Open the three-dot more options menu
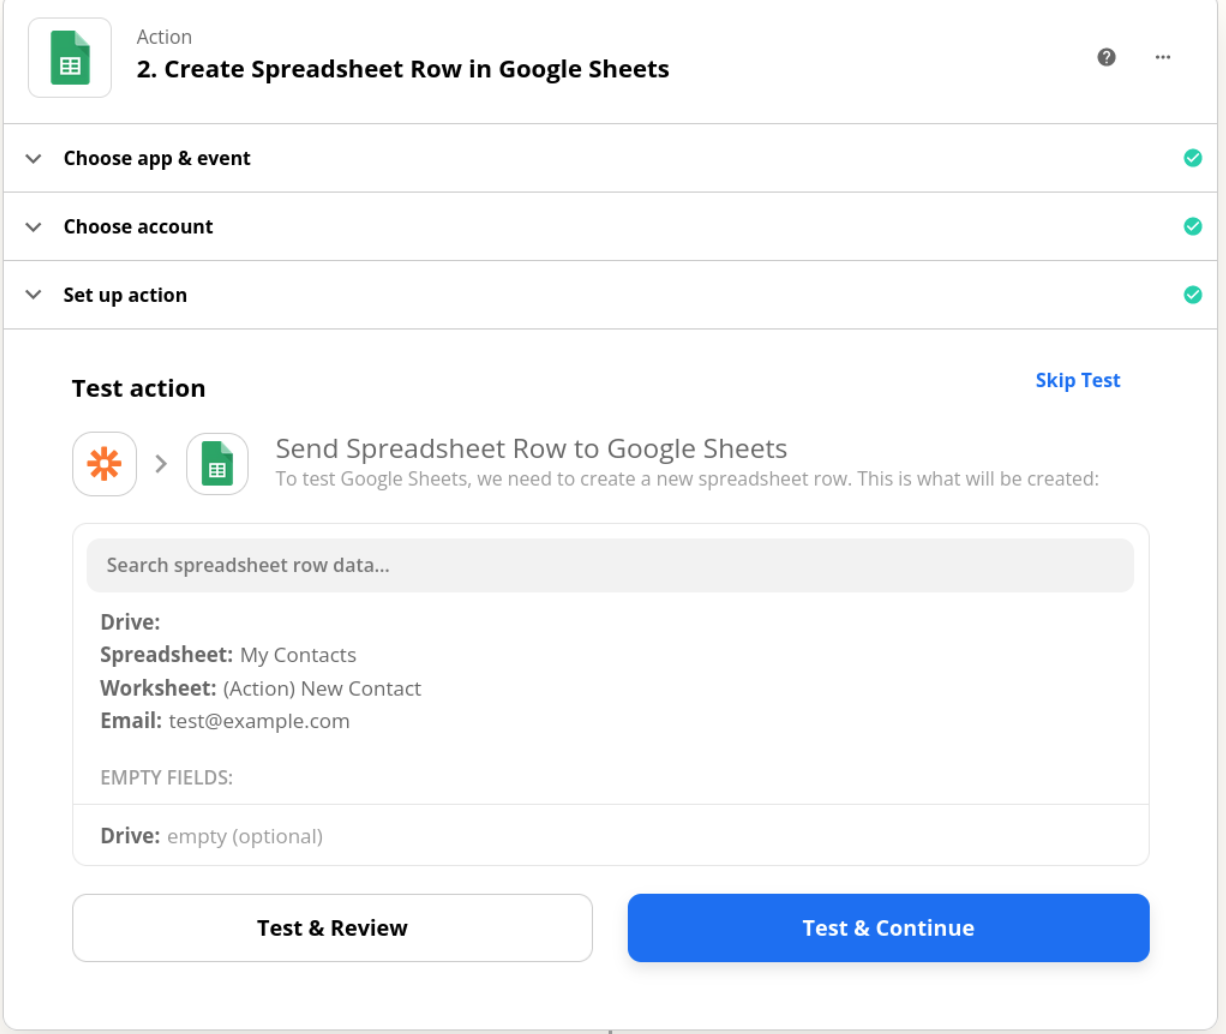This screenshot has height=1034, width=1226. pyautogui.click(x=1162, y=57)
